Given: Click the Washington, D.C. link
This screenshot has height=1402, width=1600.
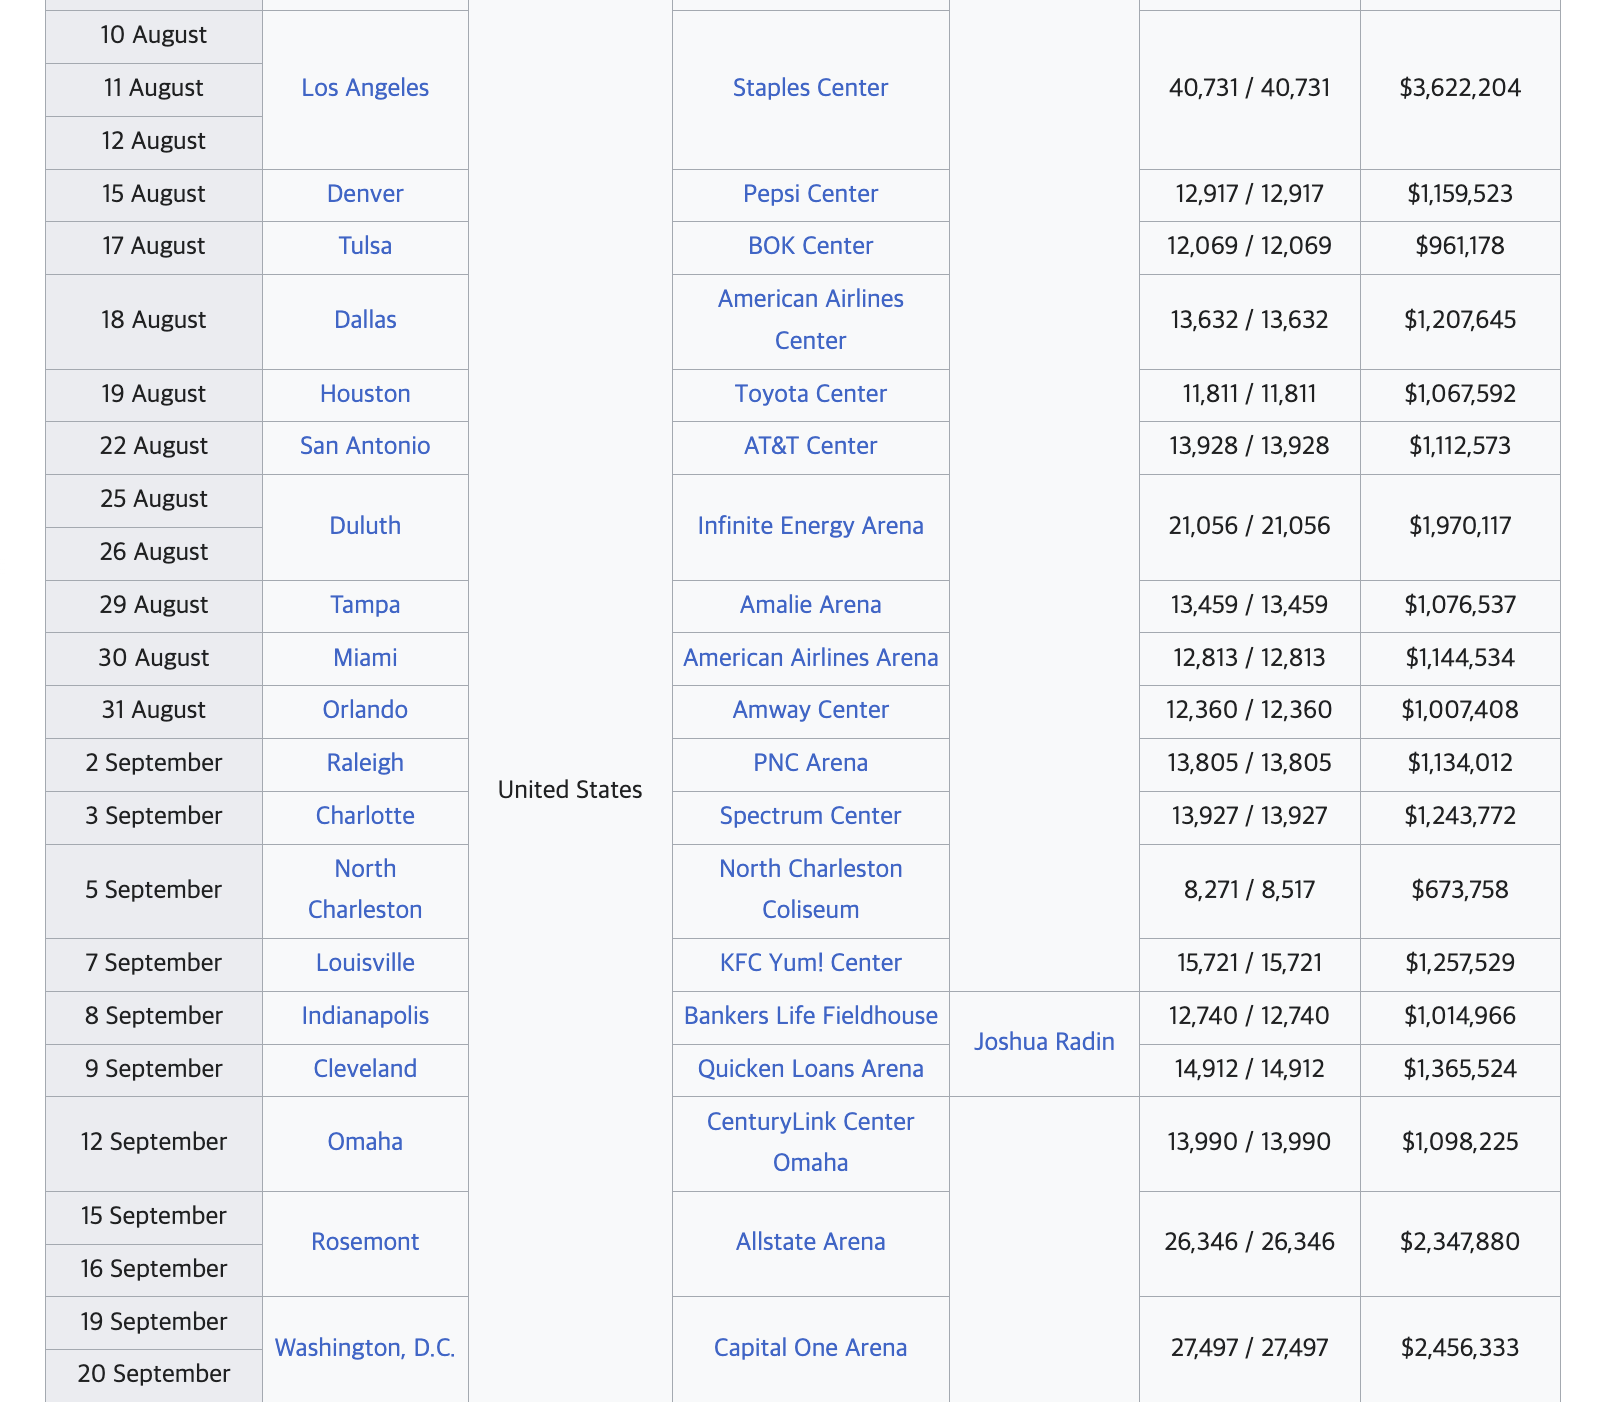Looking at the screenshot, I should pos(365,1348).
